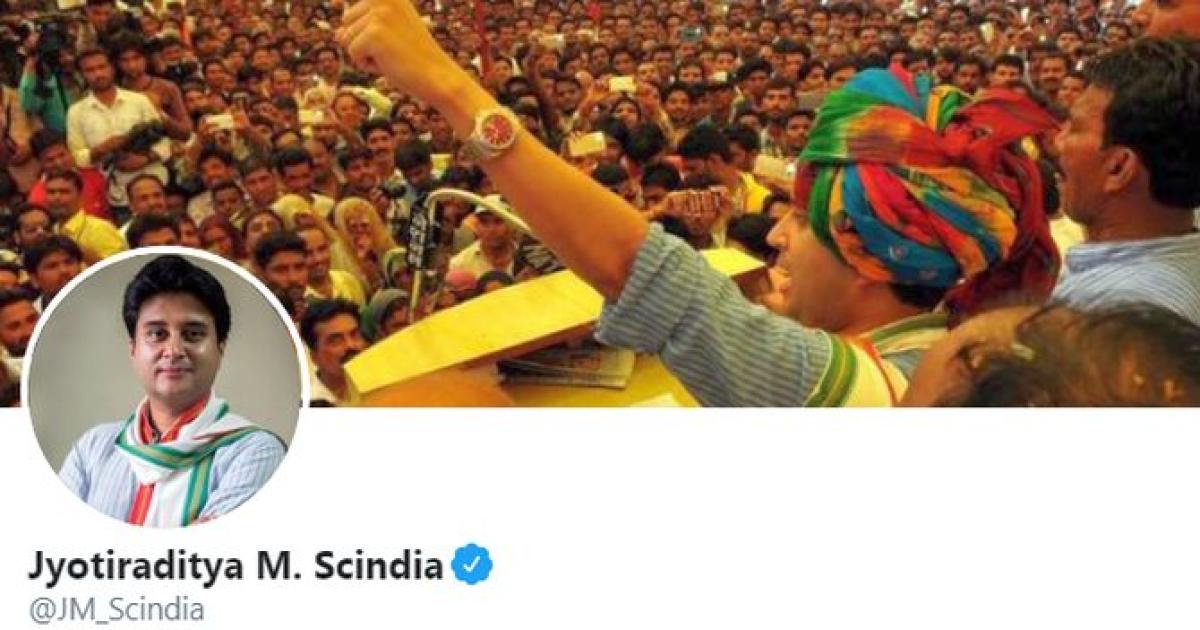
Task: Select the @JM_Scindia handle text
Action: pyautogui.click(x=116, y=610)
